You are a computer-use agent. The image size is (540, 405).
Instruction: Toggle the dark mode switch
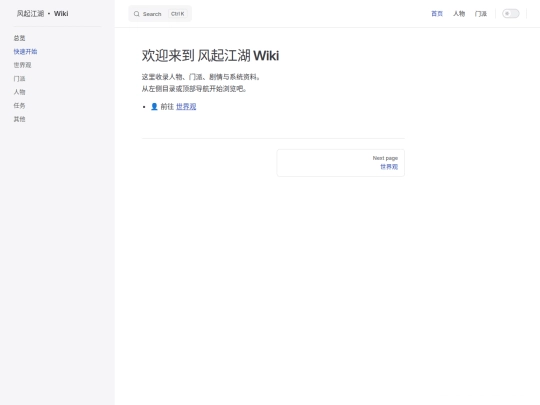(510, 13)
